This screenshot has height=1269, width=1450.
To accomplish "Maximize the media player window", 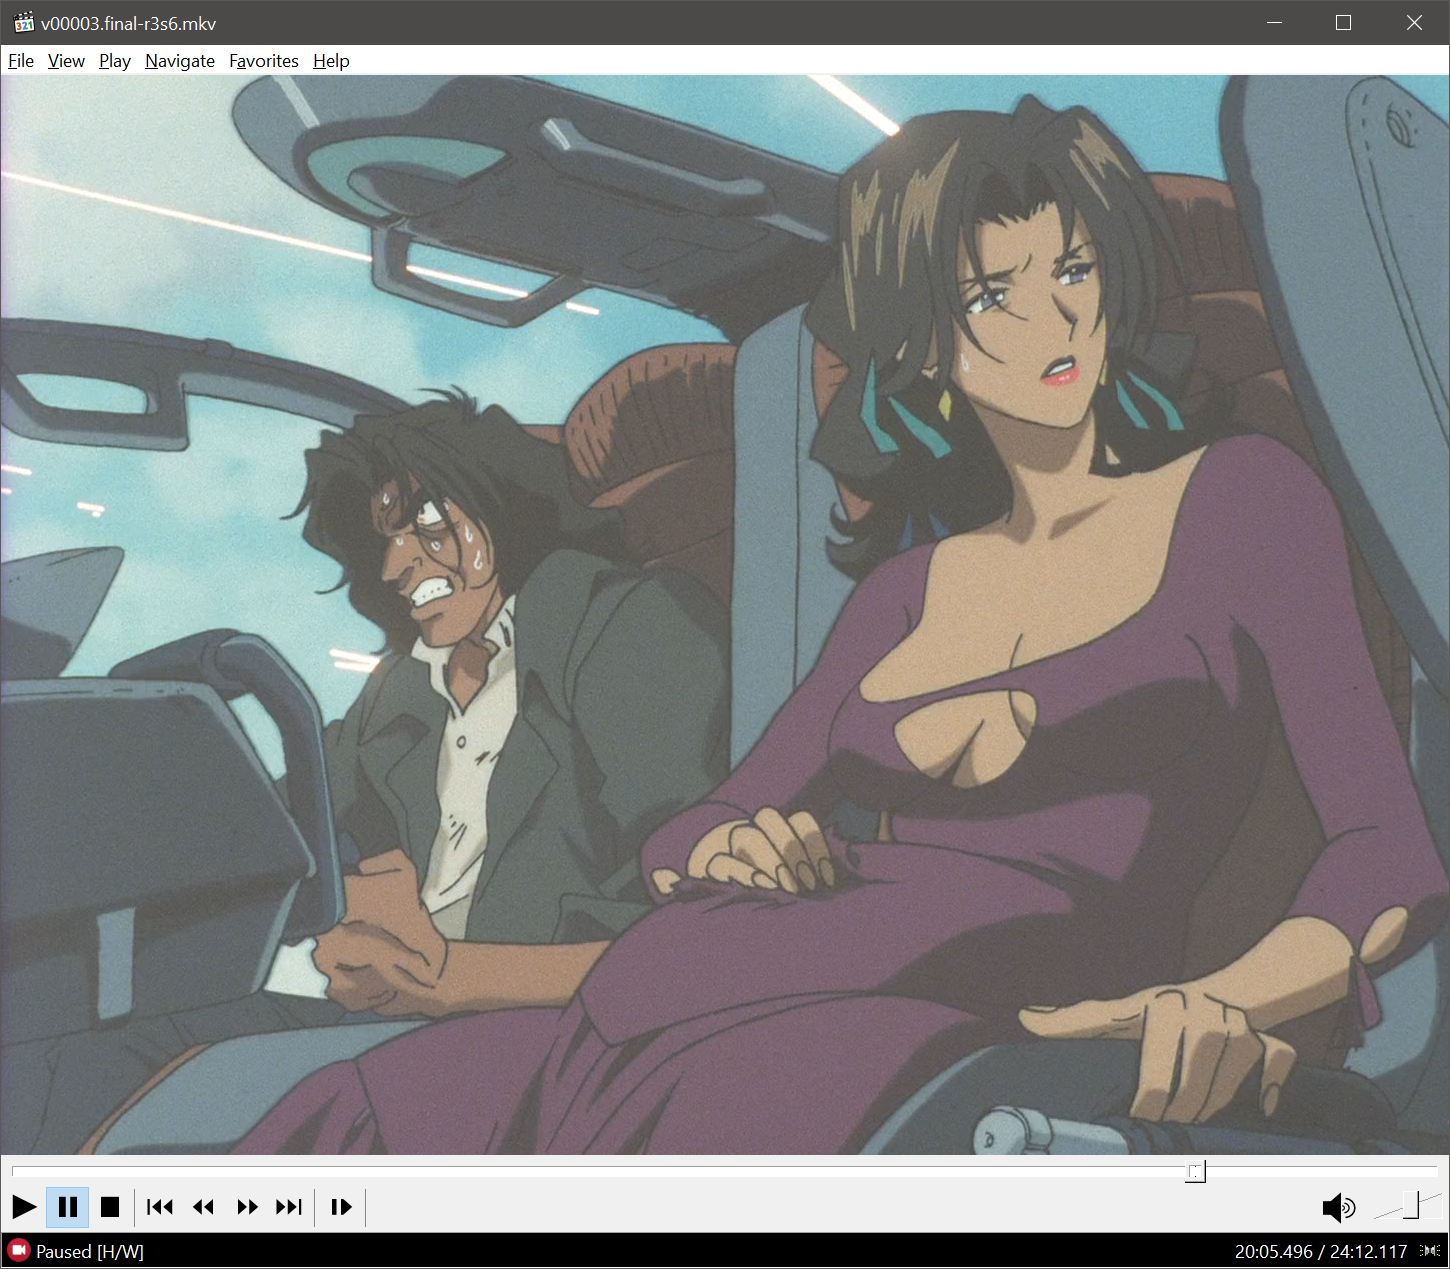I will (x=1343, y=22).
